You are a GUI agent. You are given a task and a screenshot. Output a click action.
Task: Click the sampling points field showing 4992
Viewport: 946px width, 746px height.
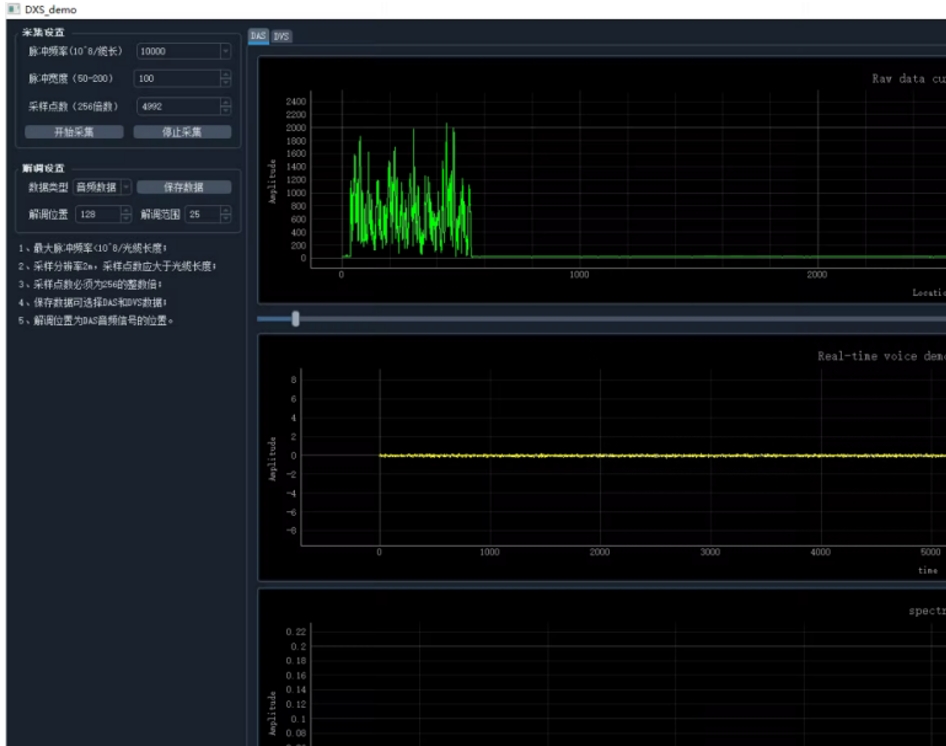175,106
